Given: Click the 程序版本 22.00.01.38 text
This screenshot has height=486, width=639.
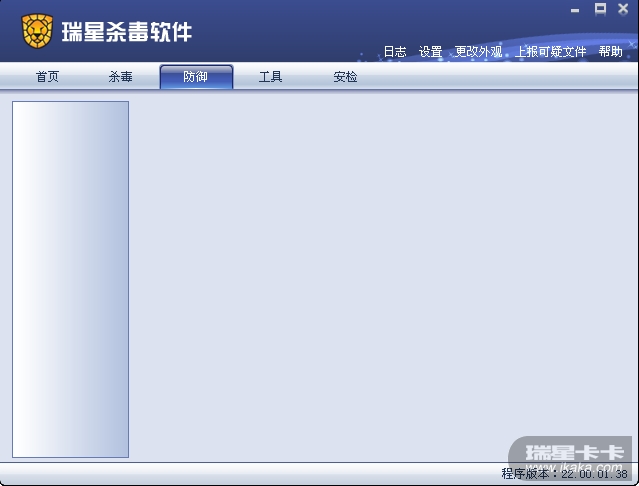Looking at the screenshot, I should click(564, 474).
